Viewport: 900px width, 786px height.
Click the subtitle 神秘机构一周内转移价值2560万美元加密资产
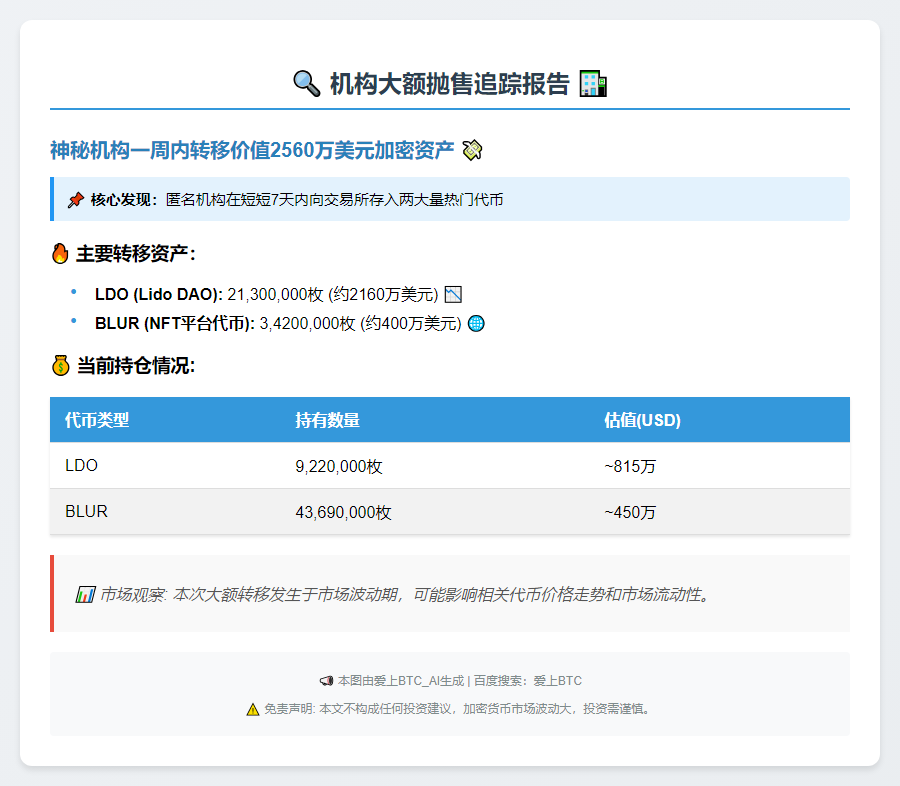click(x=252, y=150)
